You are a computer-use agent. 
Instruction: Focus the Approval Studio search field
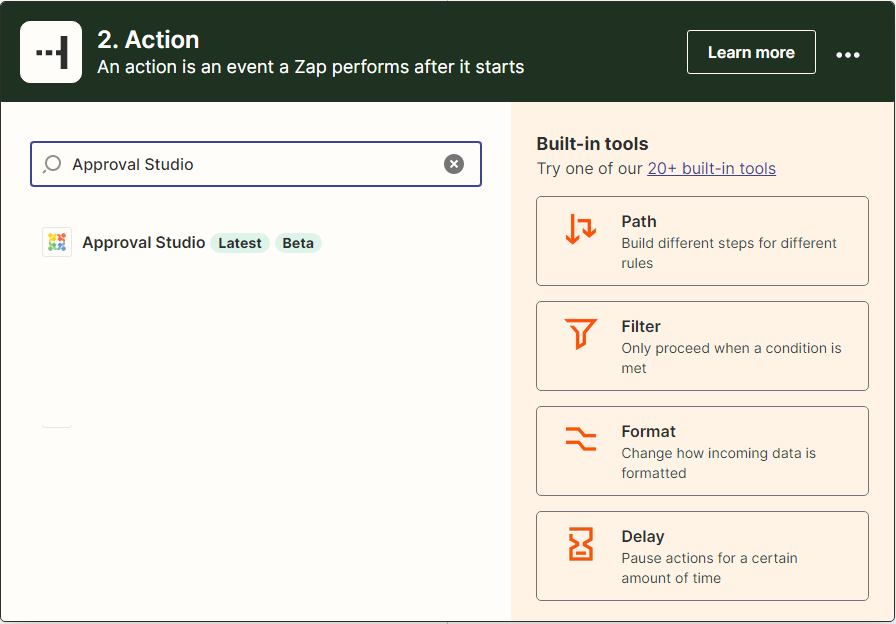[250, 164]
